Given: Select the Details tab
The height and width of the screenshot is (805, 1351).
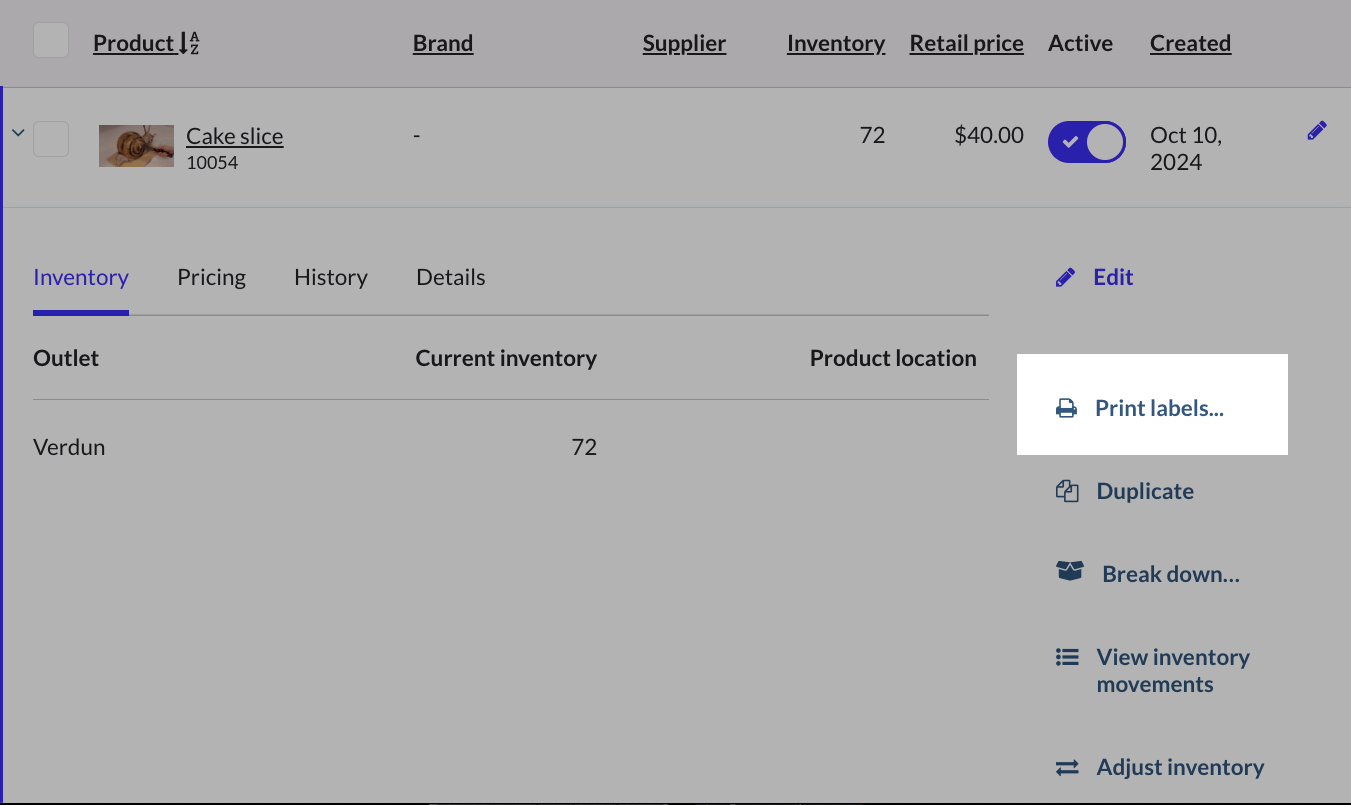Looking at the screenshot, I should [450, 277].
